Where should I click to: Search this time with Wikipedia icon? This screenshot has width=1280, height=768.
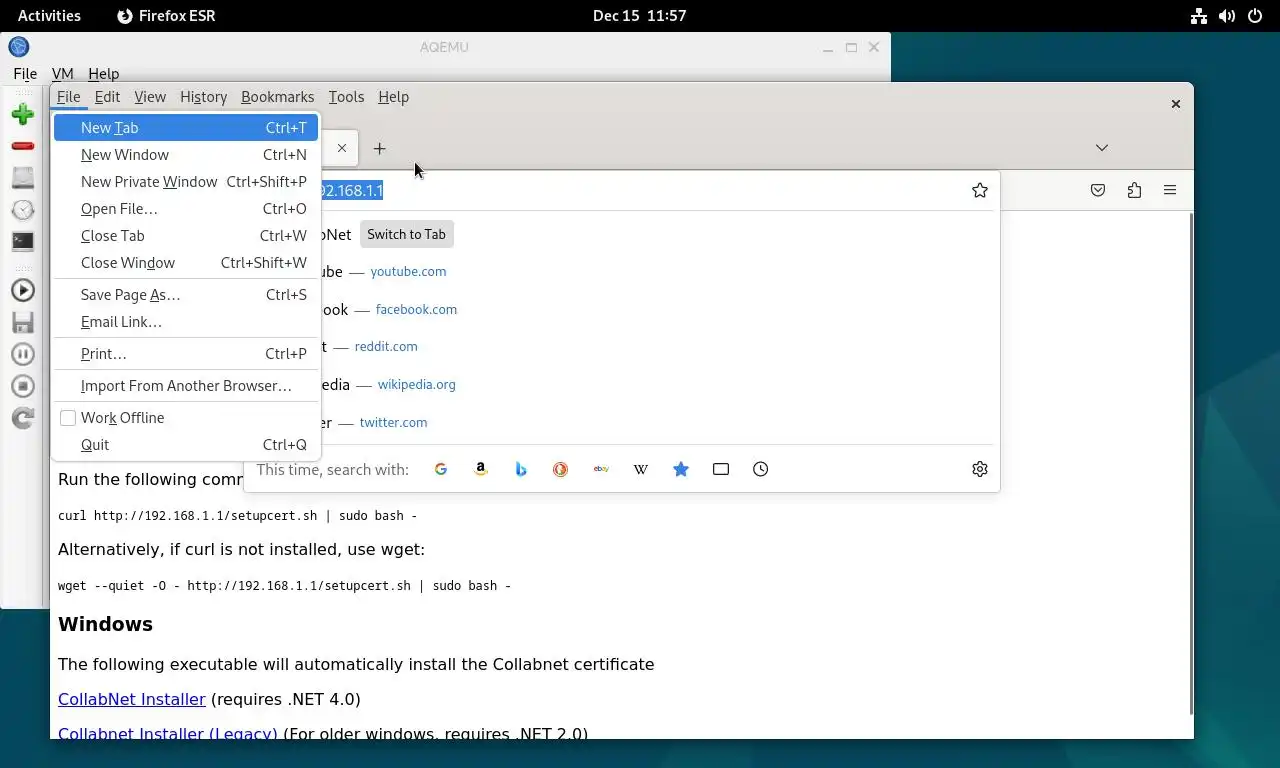[x=641, y=469]
